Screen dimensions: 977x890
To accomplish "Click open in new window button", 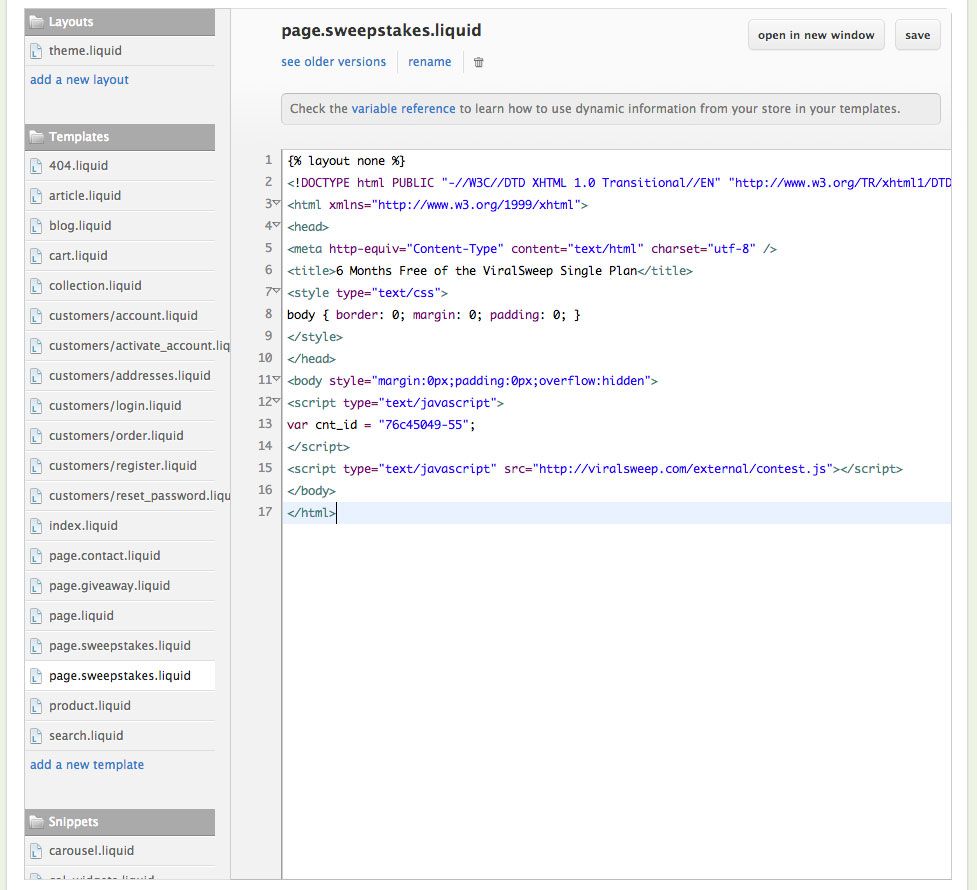I will 816,36.
